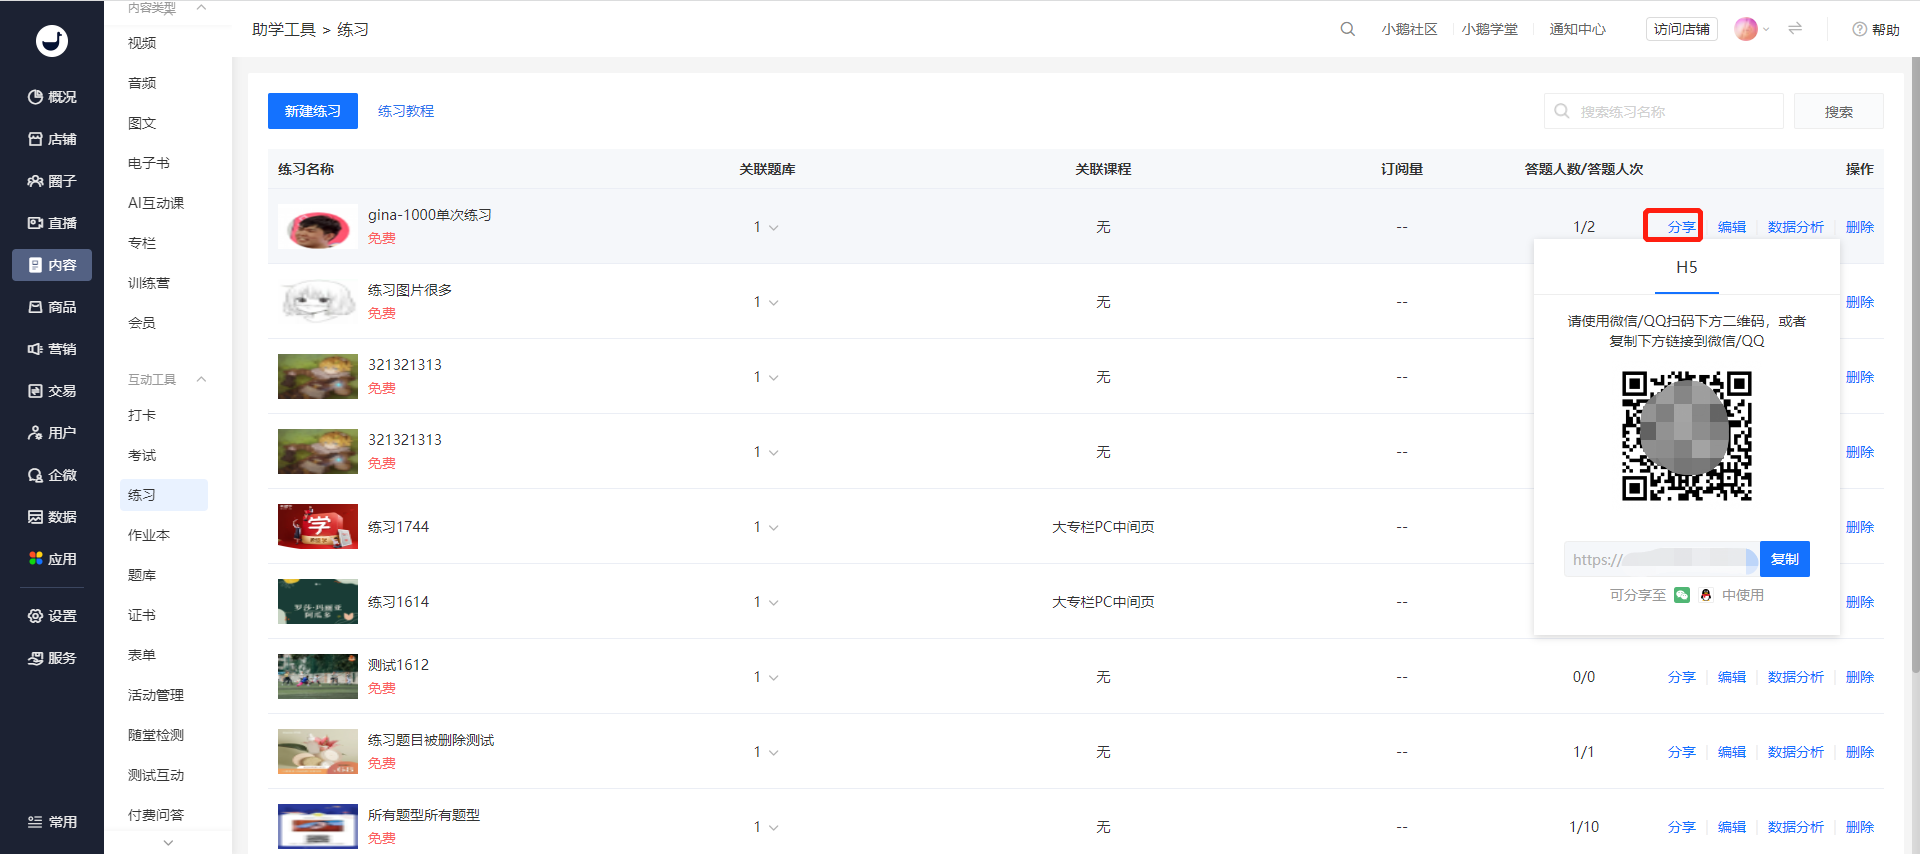
Task: Open 题库 in the submenu
Action: tap(142, 575)
